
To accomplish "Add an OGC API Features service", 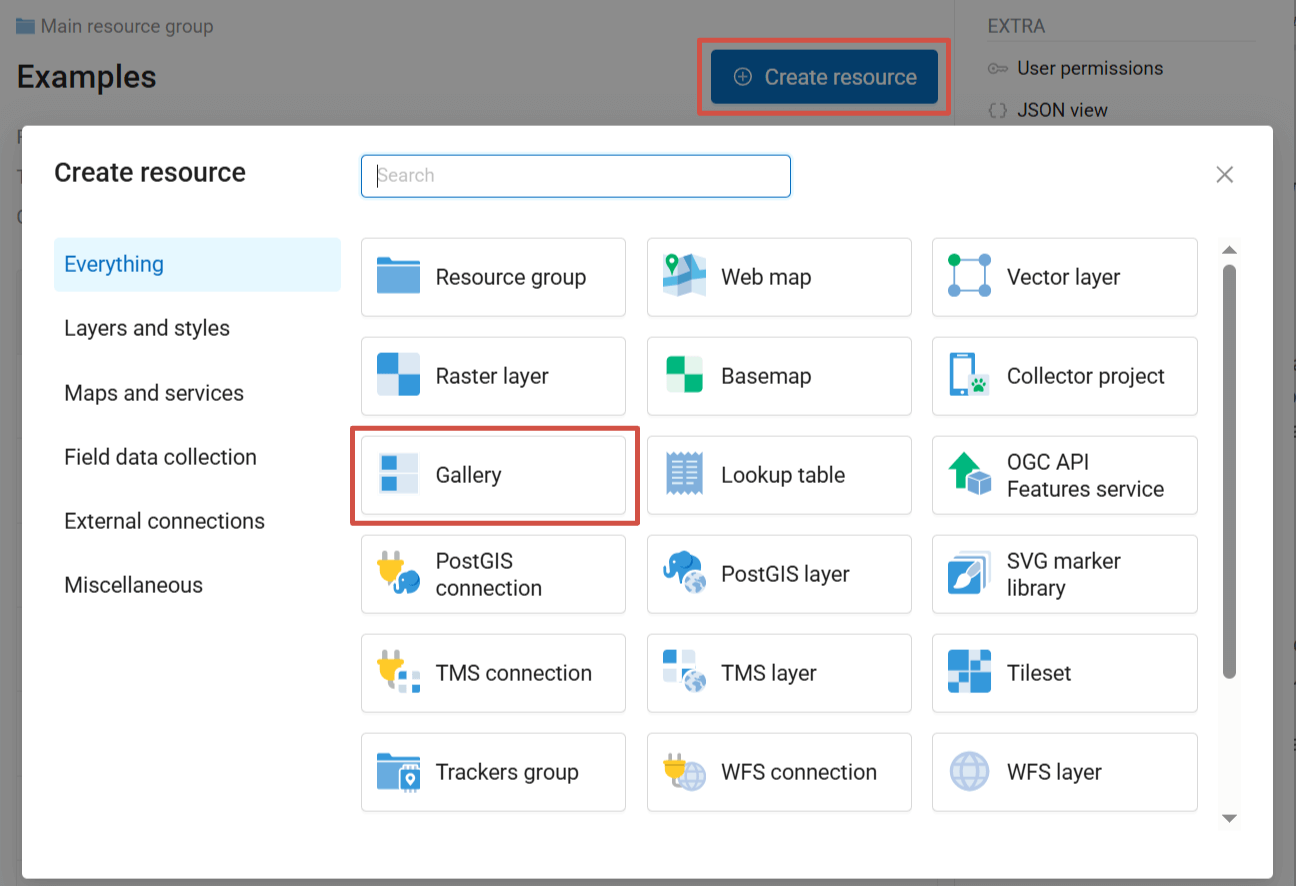I will pyautogui.click(x=1064, y=475).
